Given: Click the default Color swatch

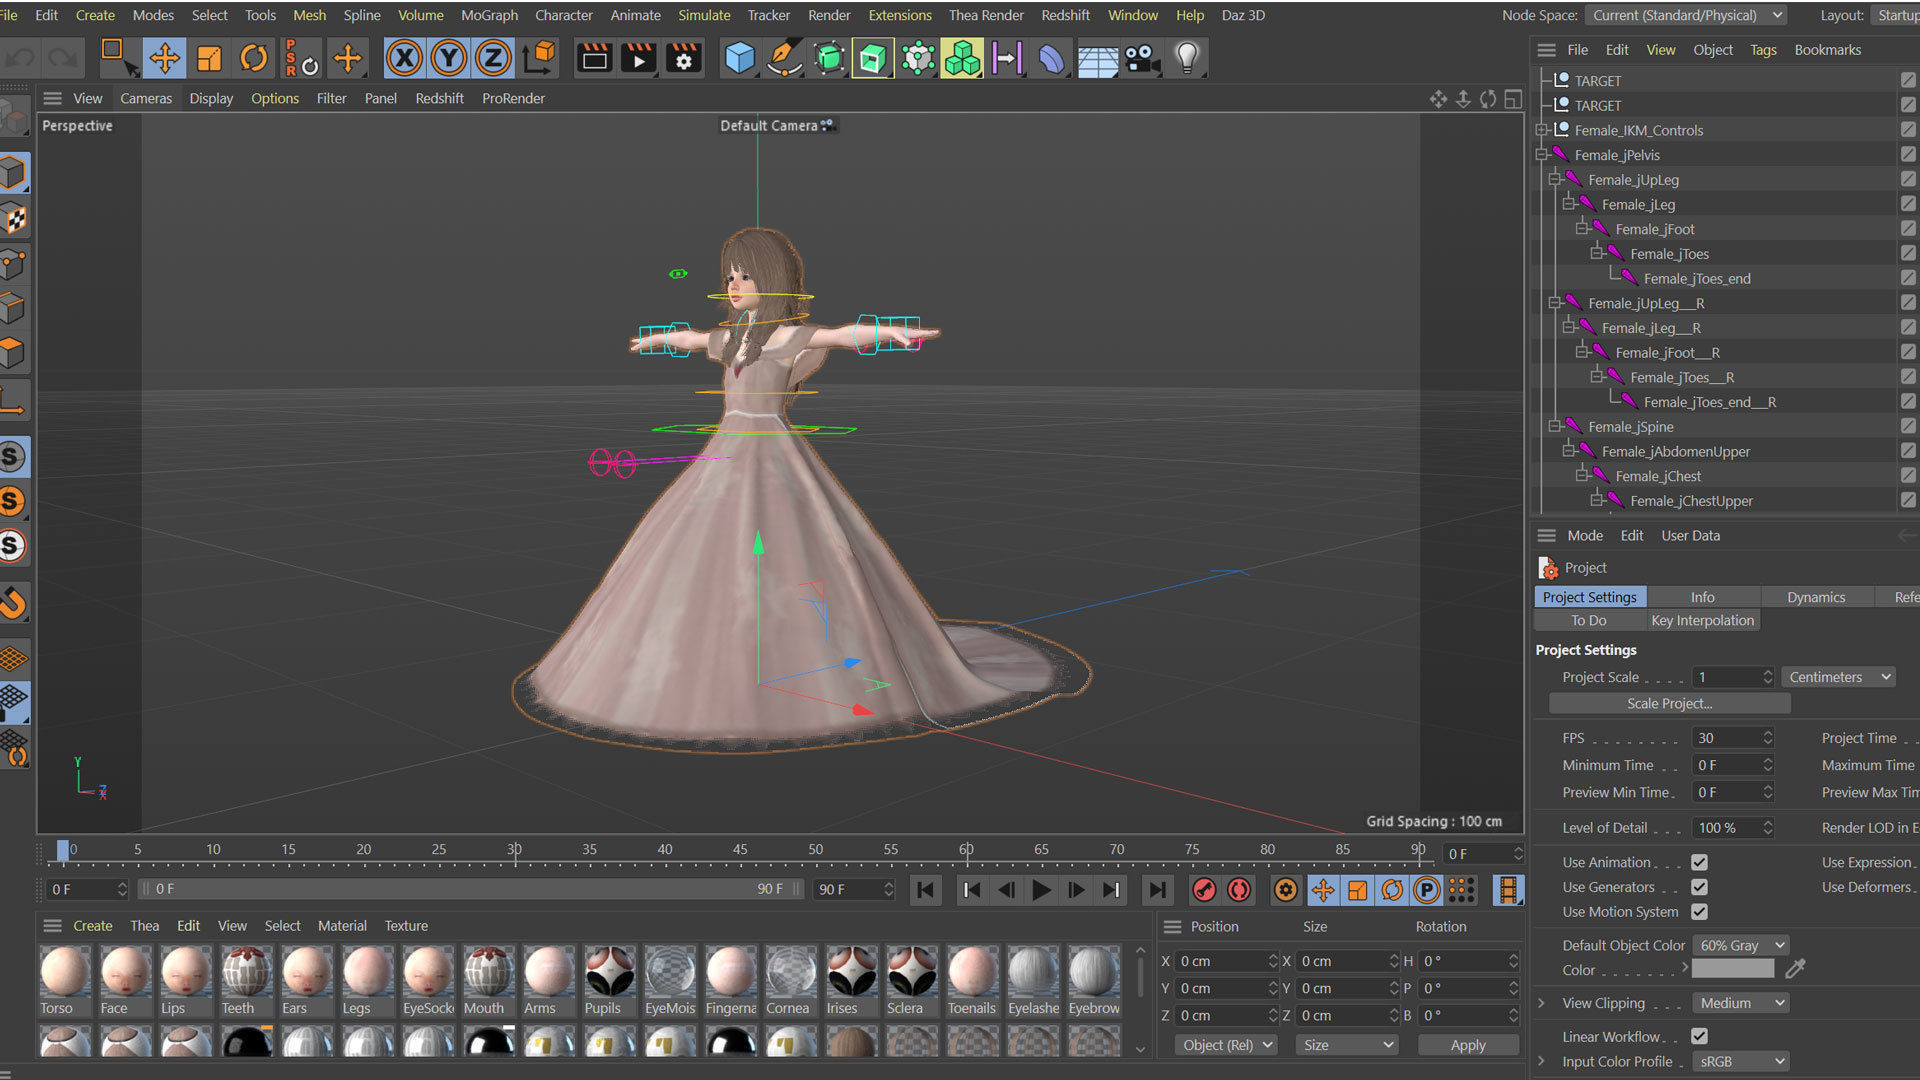Looking at the screenshot, I should pos(1733,969).
